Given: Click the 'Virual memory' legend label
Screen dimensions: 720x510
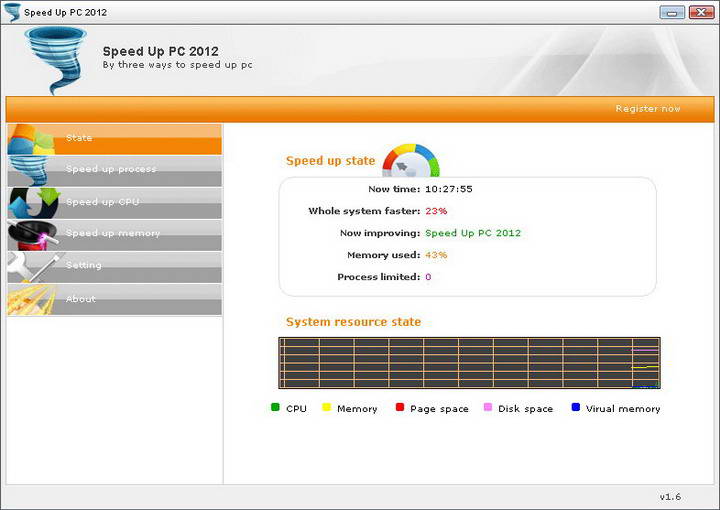Looking at the screenshot, I should [623, 409].
